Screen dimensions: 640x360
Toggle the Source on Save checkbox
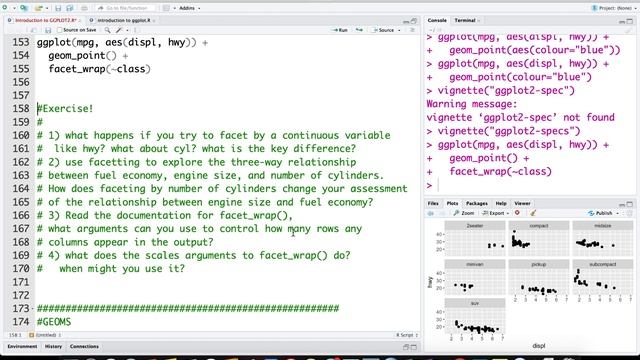coord(60,30)
